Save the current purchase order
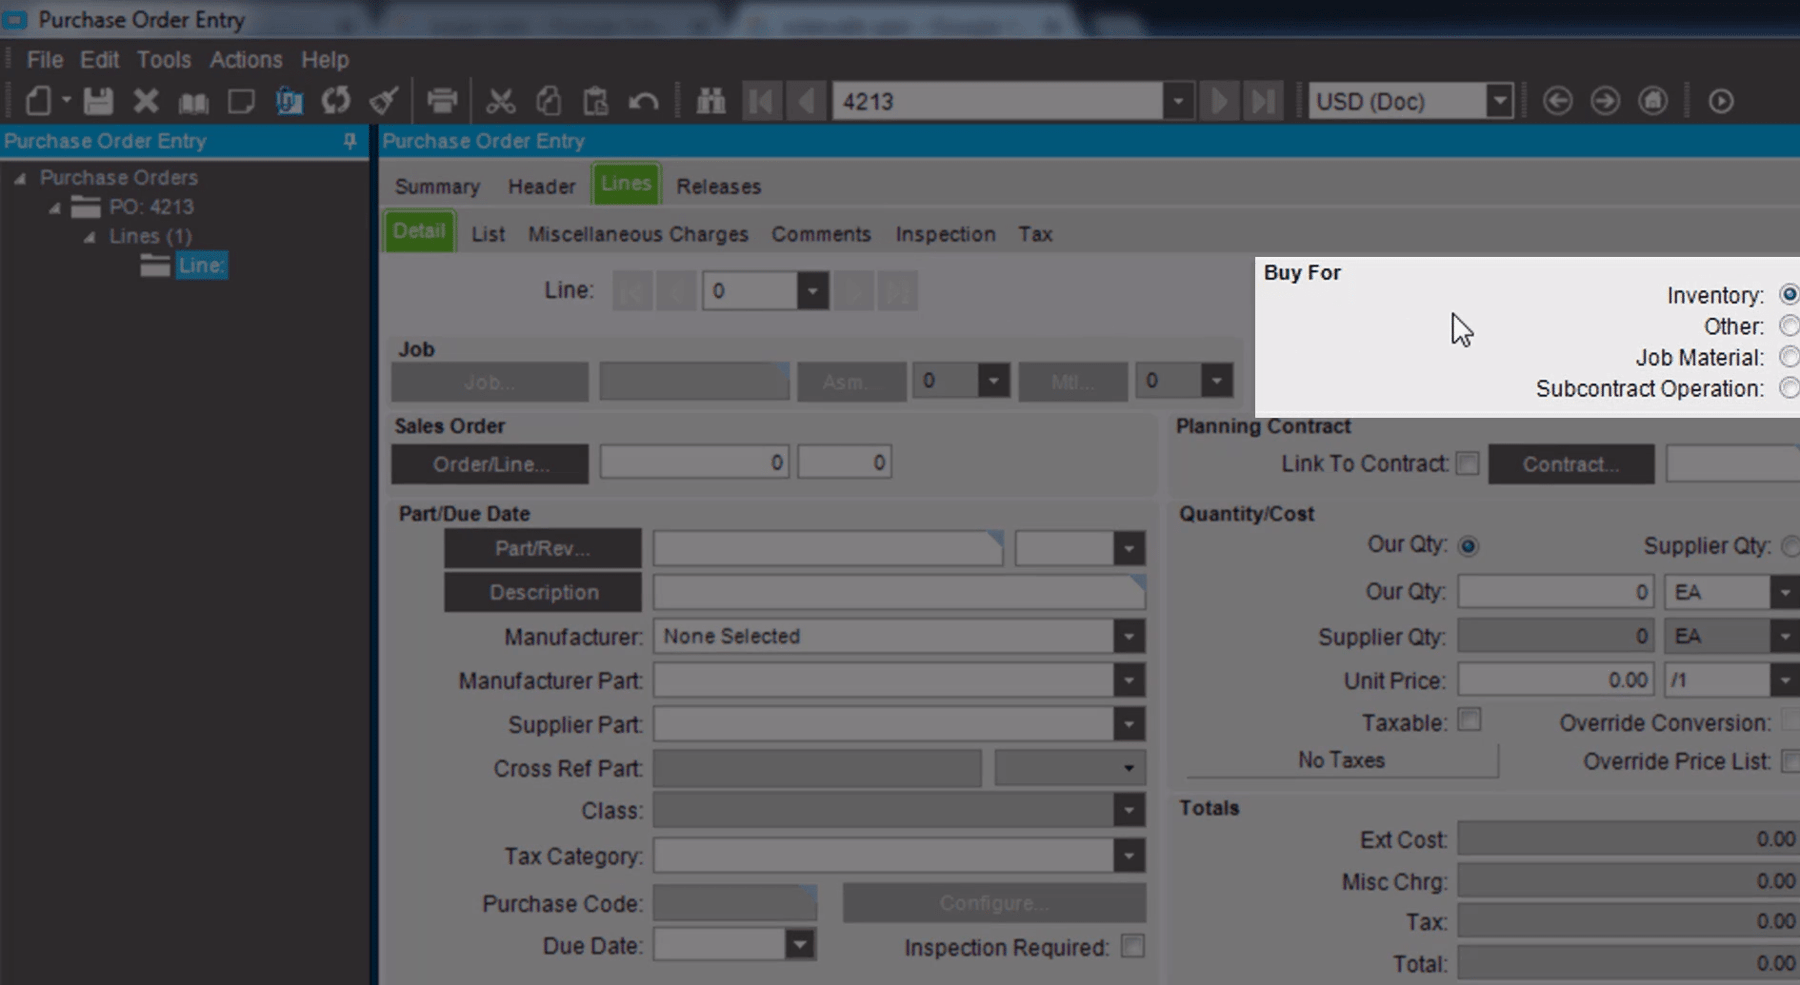Screen dimensions: 1800x985 (96, 100)
